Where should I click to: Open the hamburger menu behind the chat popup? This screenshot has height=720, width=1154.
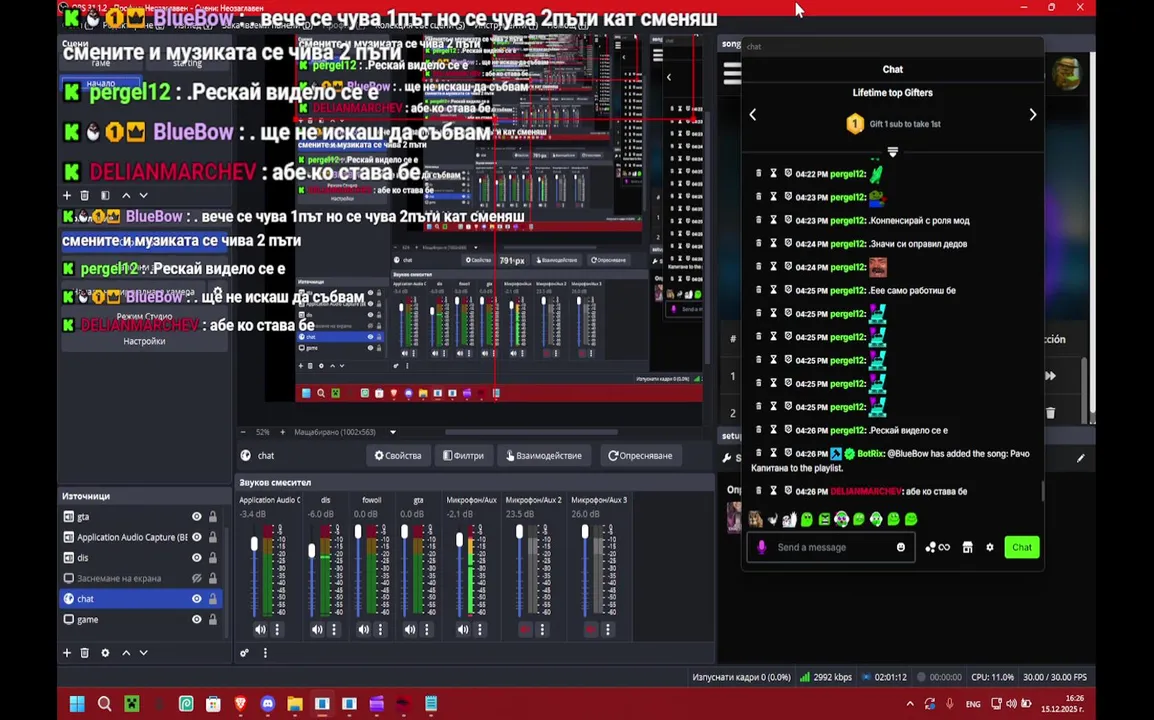[x=732, y=74]
